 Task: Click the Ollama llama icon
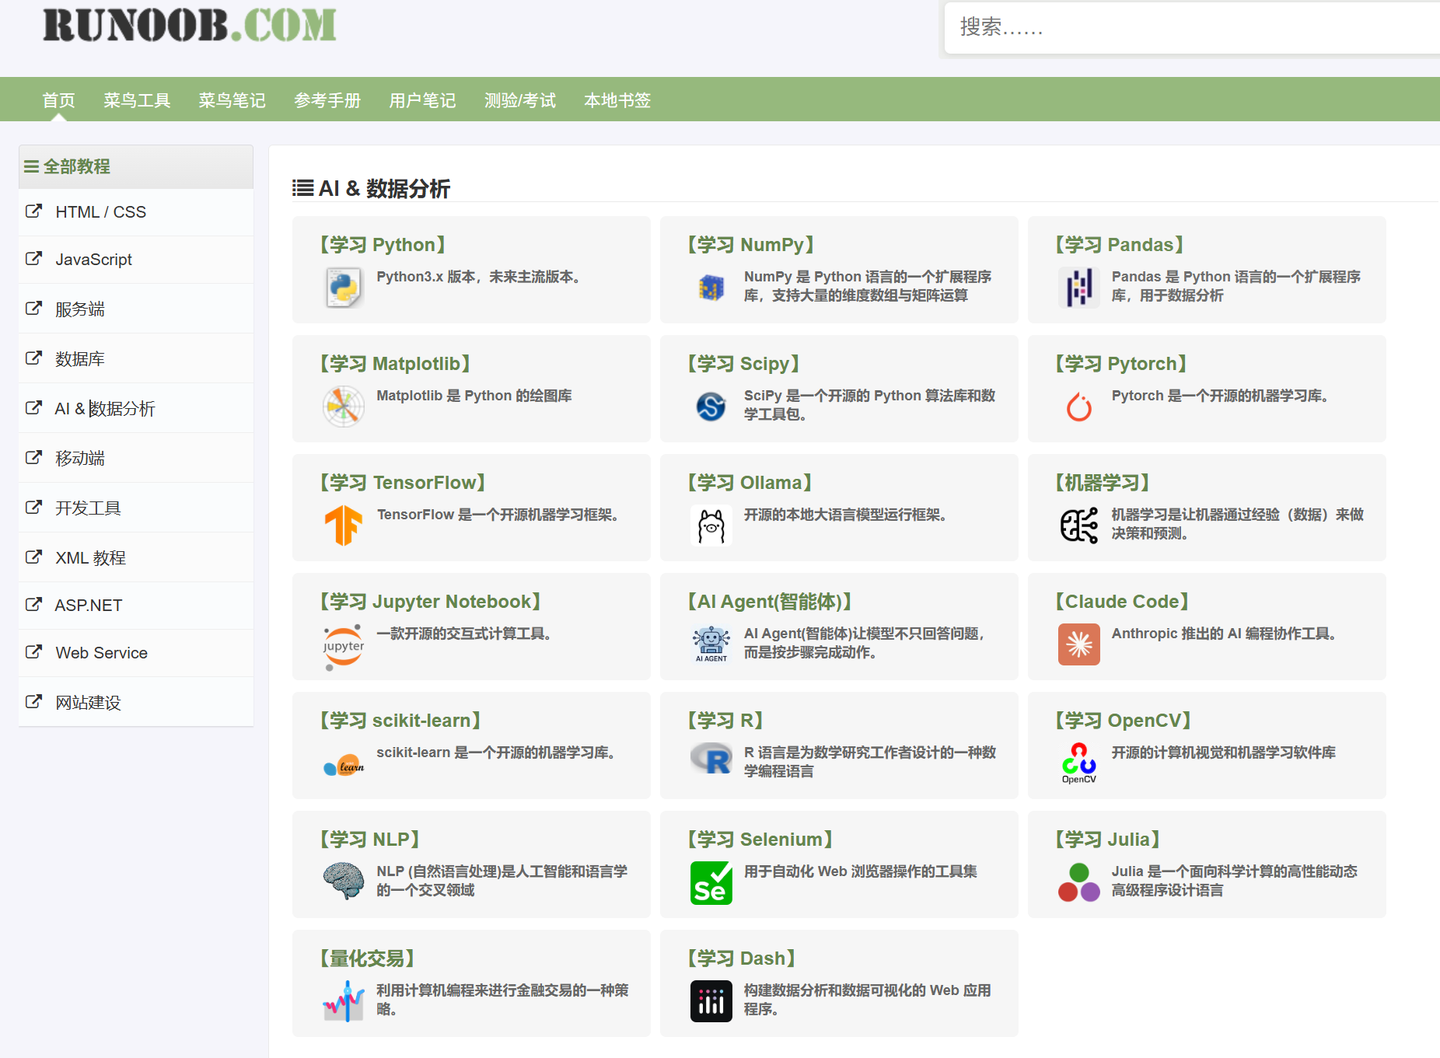711,526
